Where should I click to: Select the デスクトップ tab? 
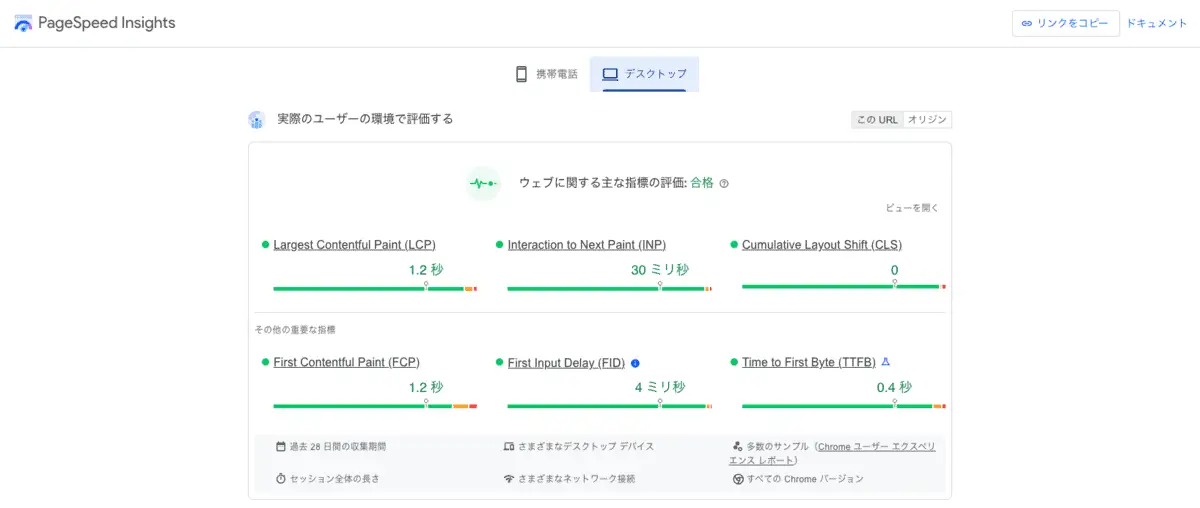tap(644, 74)
